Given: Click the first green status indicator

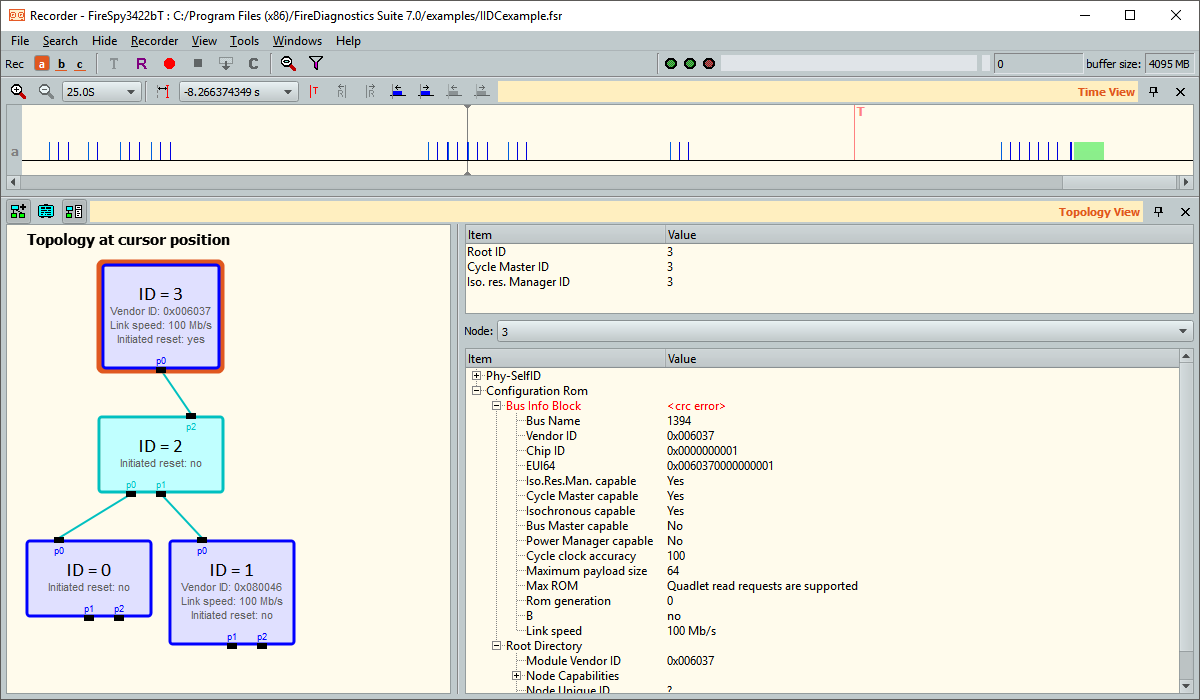Looking at the screenshot, I should (671, 64).
